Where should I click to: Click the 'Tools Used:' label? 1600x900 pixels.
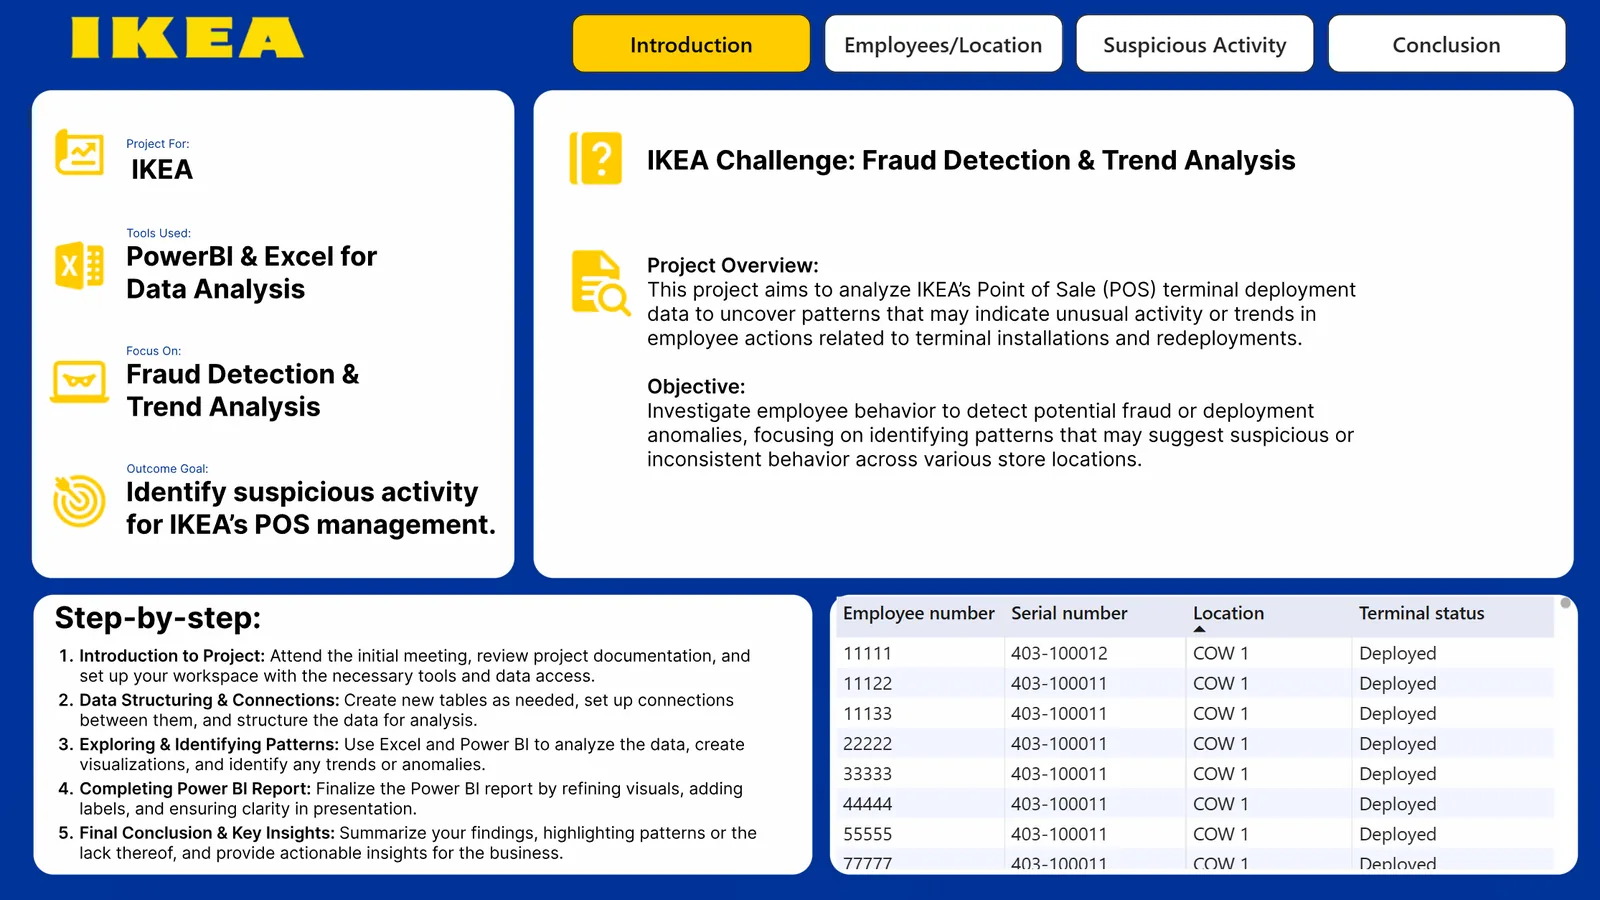(158, 233)
